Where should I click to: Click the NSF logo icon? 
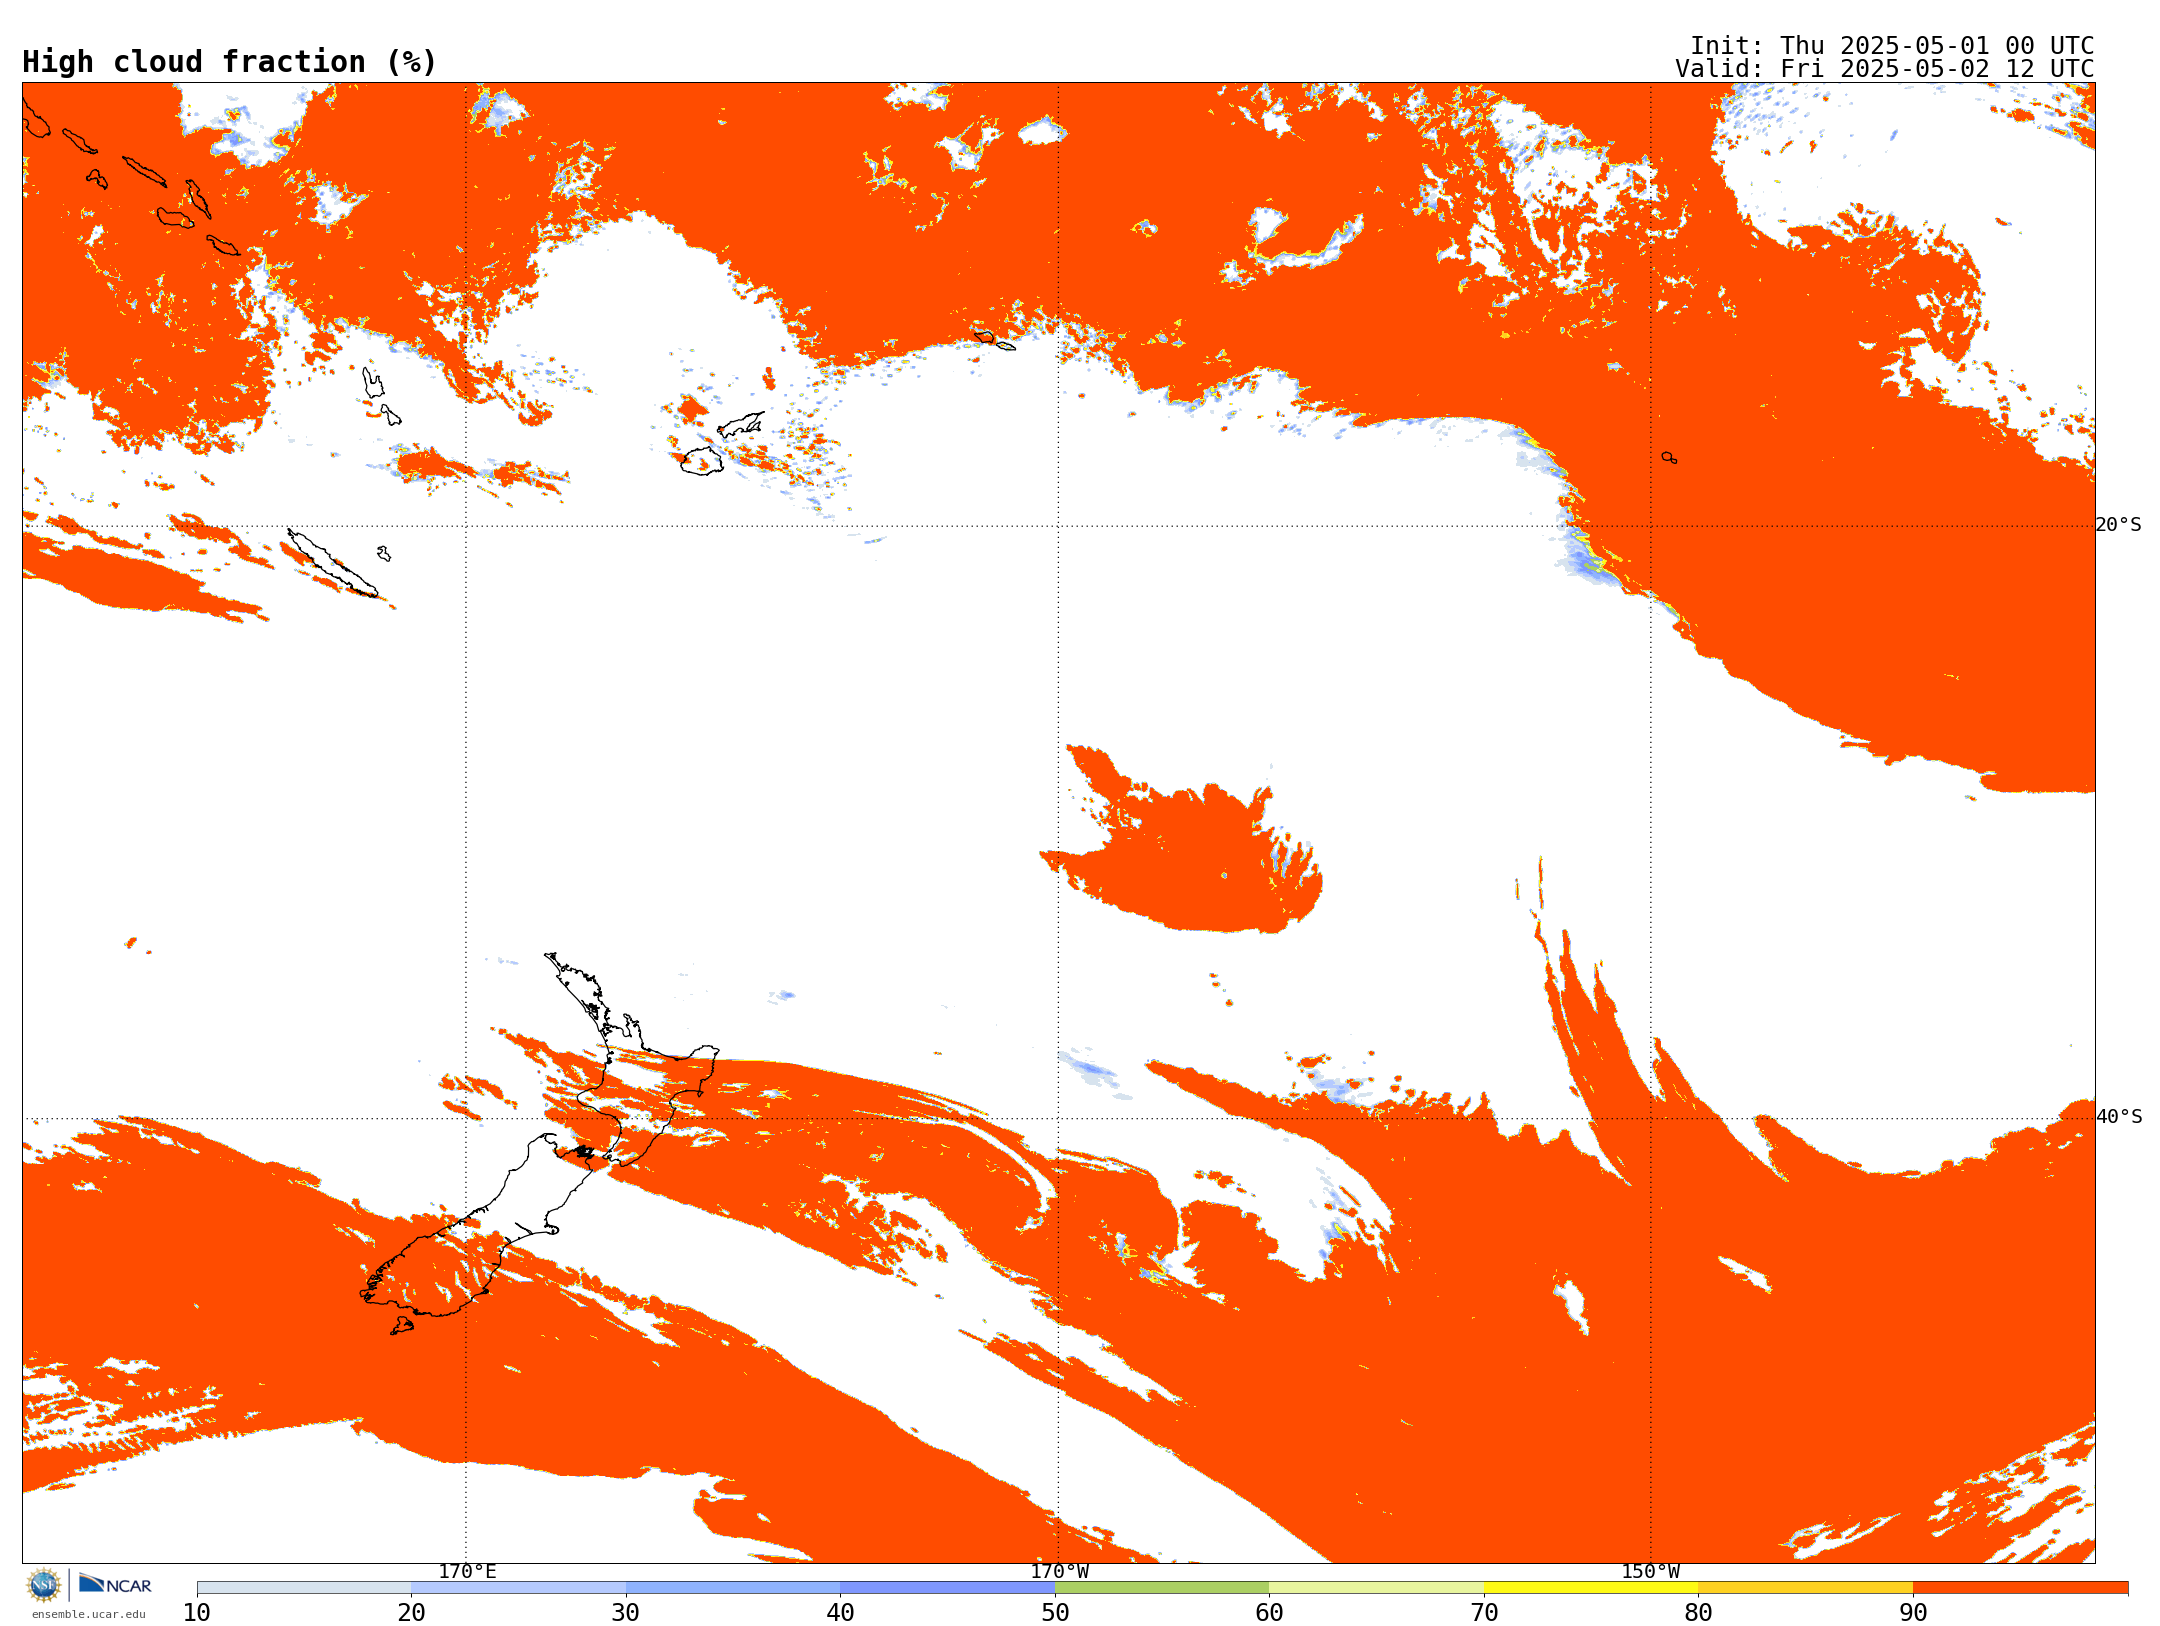click(x=44, y=1585)
